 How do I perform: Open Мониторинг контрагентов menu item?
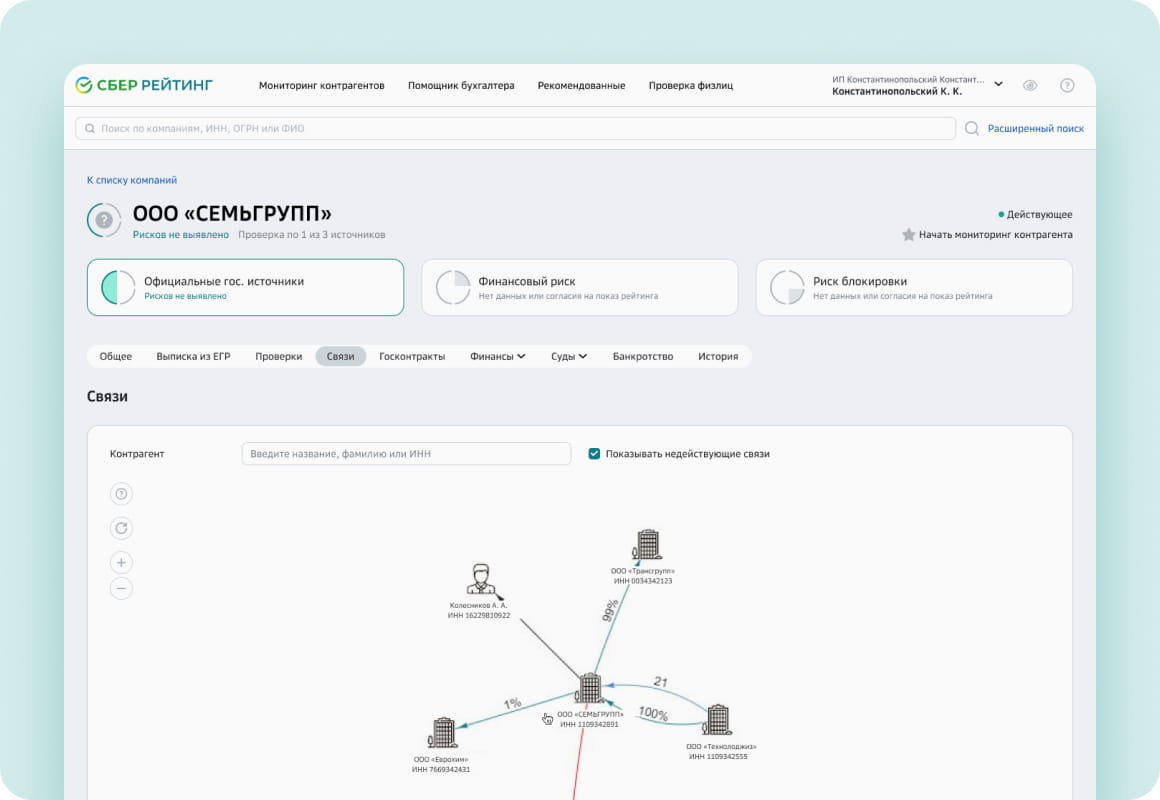tap(322, 86)
